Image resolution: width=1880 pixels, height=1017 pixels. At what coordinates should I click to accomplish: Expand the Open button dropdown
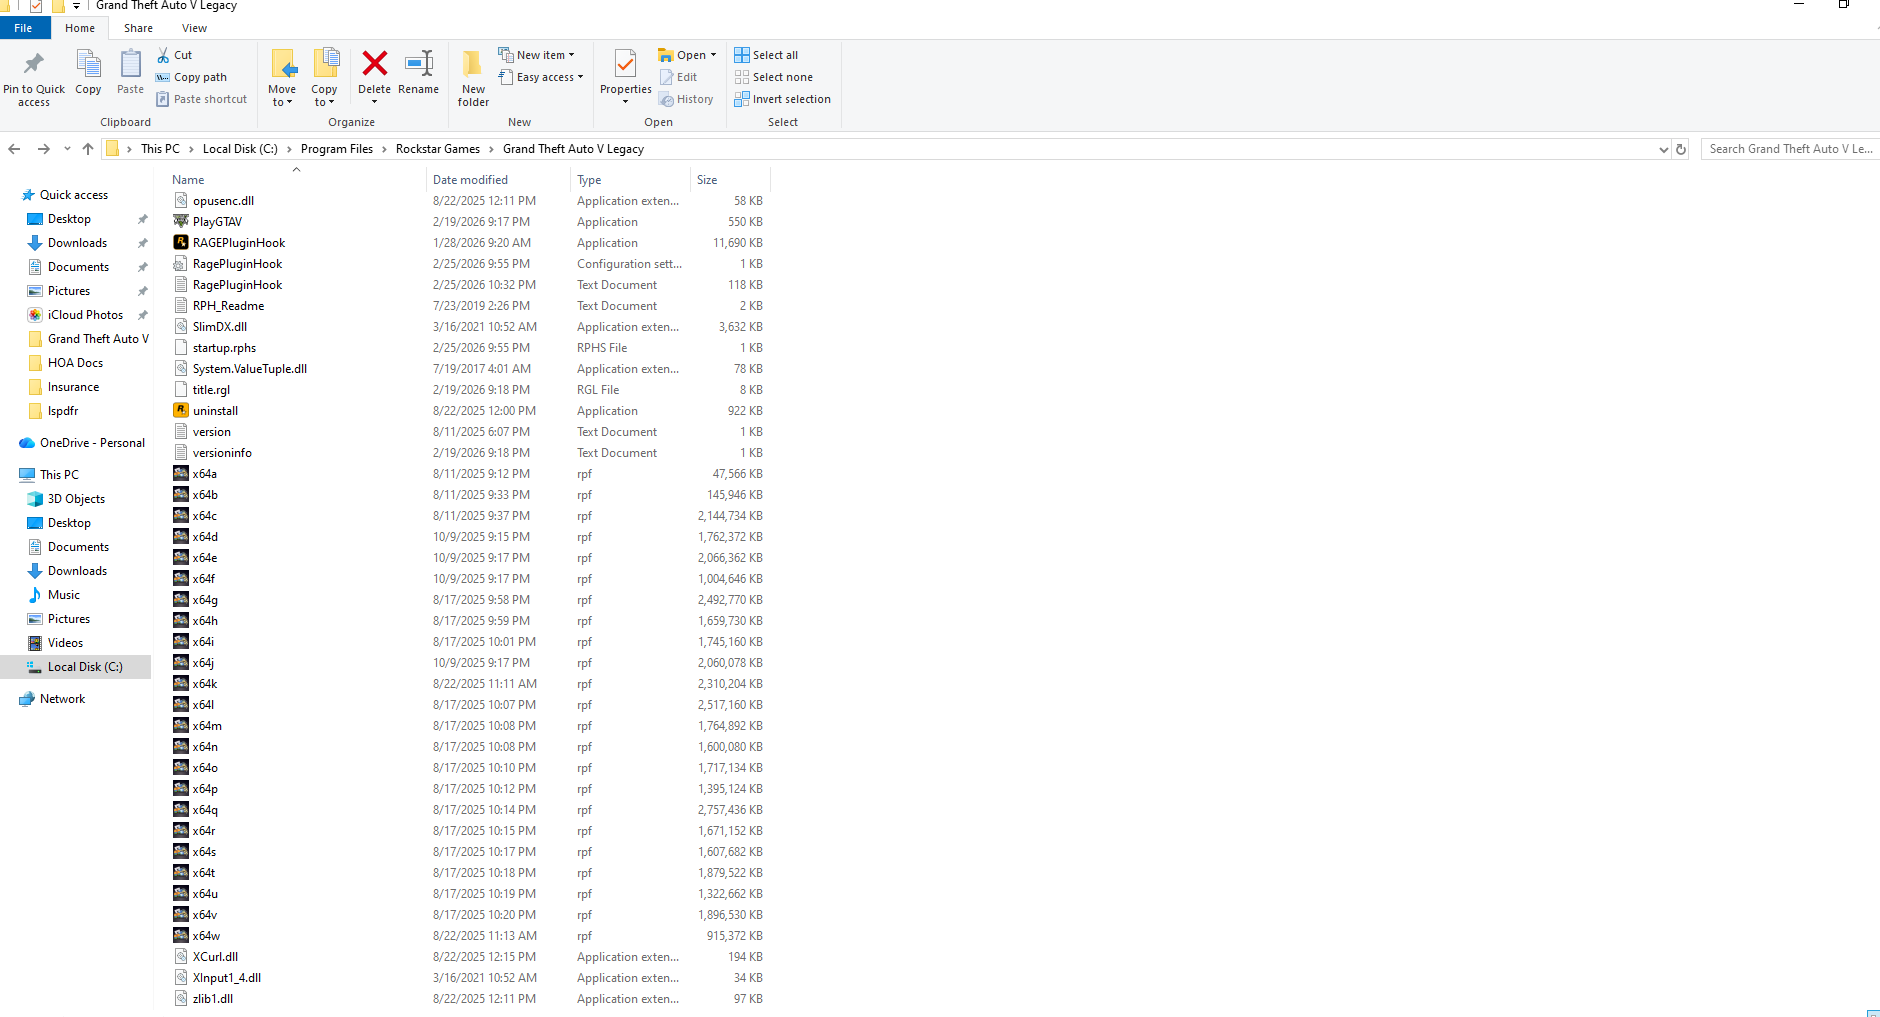(713, 55)
